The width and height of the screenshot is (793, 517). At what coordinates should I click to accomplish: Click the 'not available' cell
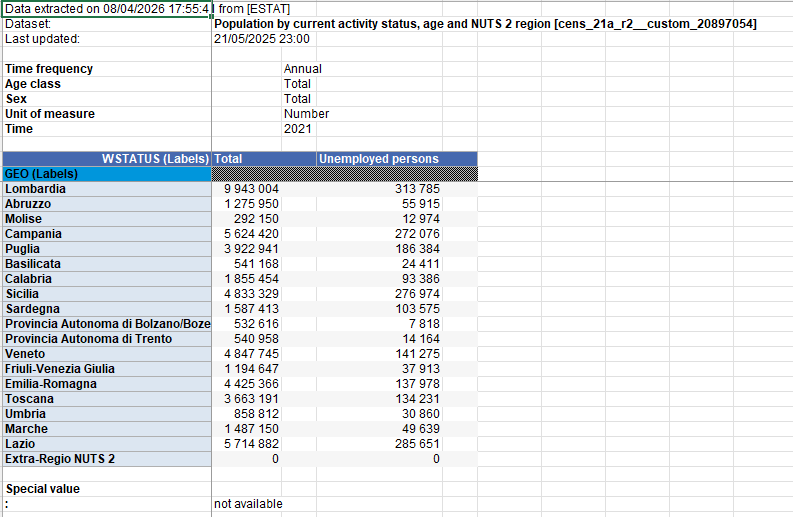(248, 504)
